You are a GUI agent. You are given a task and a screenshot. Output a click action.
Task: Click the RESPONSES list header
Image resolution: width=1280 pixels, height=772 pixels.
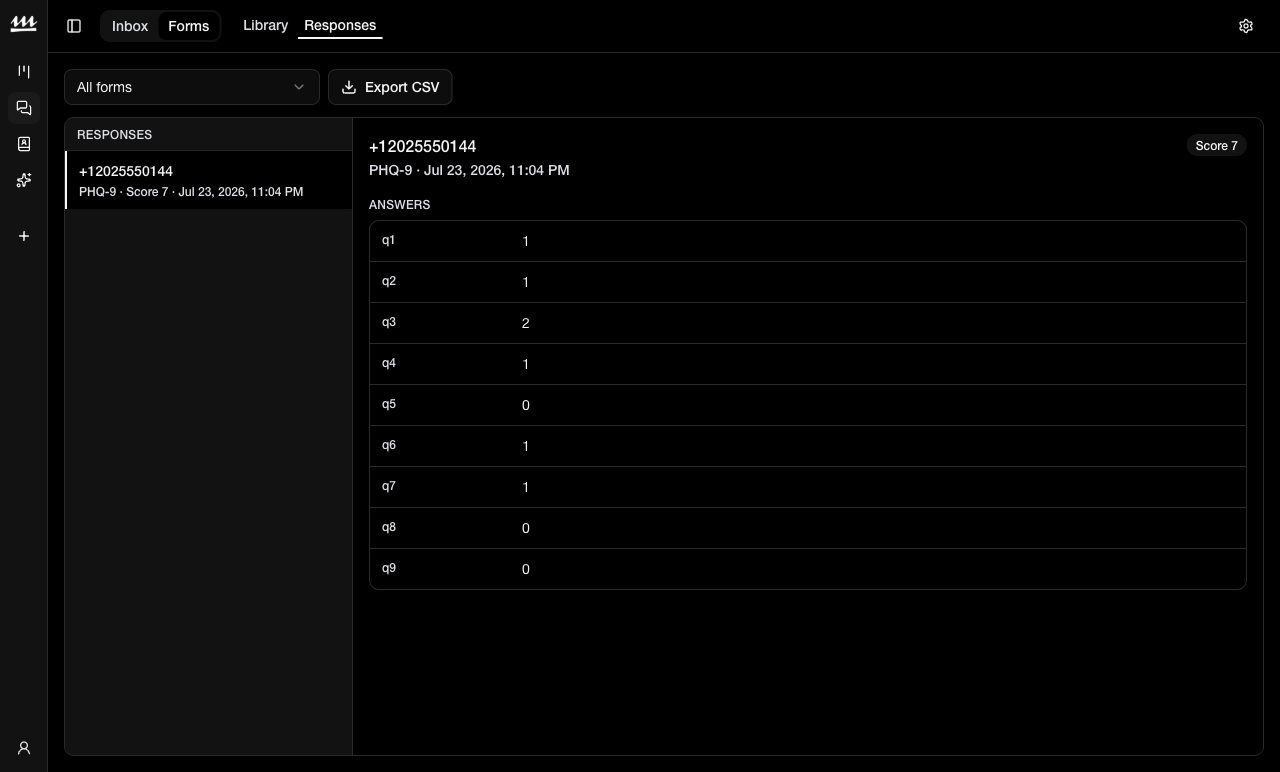[114, 135]
